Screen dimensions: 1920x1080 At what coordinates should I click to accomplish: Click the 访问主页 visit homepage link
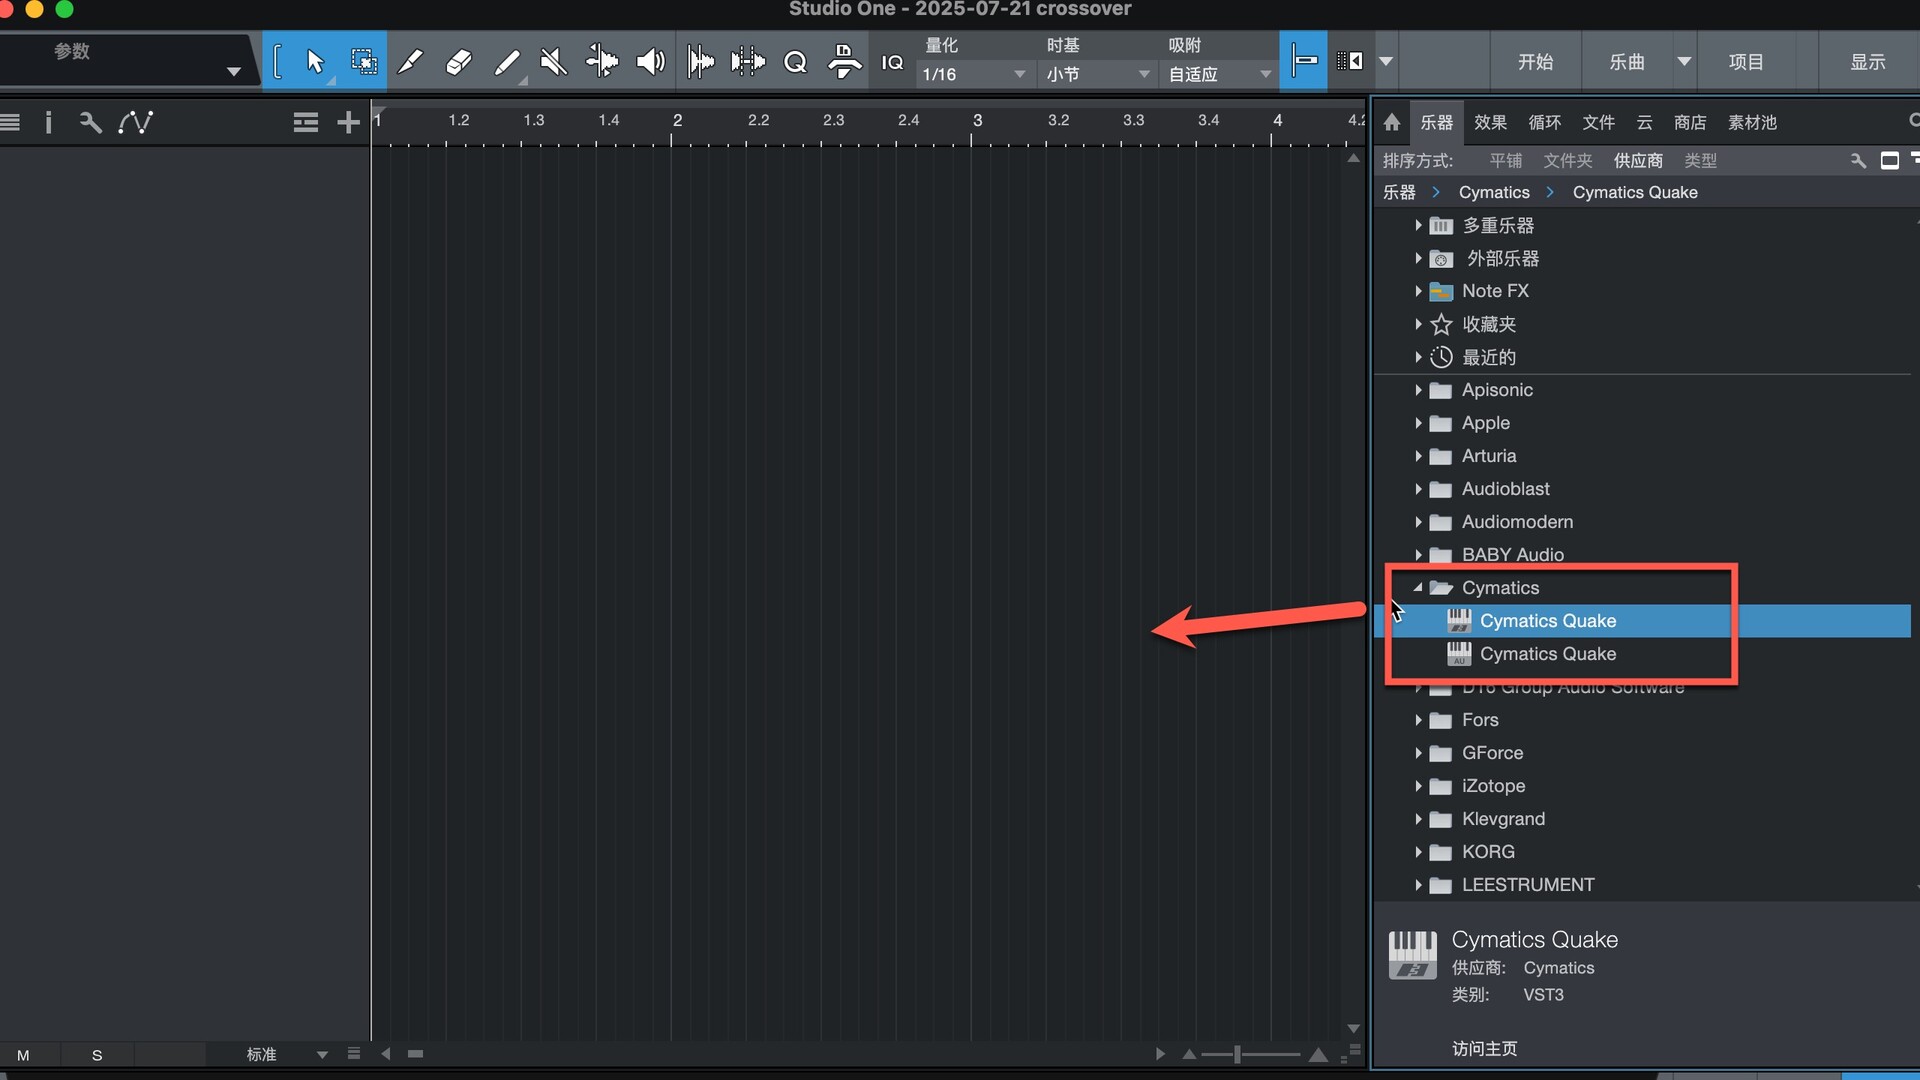pos(1484,1048)
